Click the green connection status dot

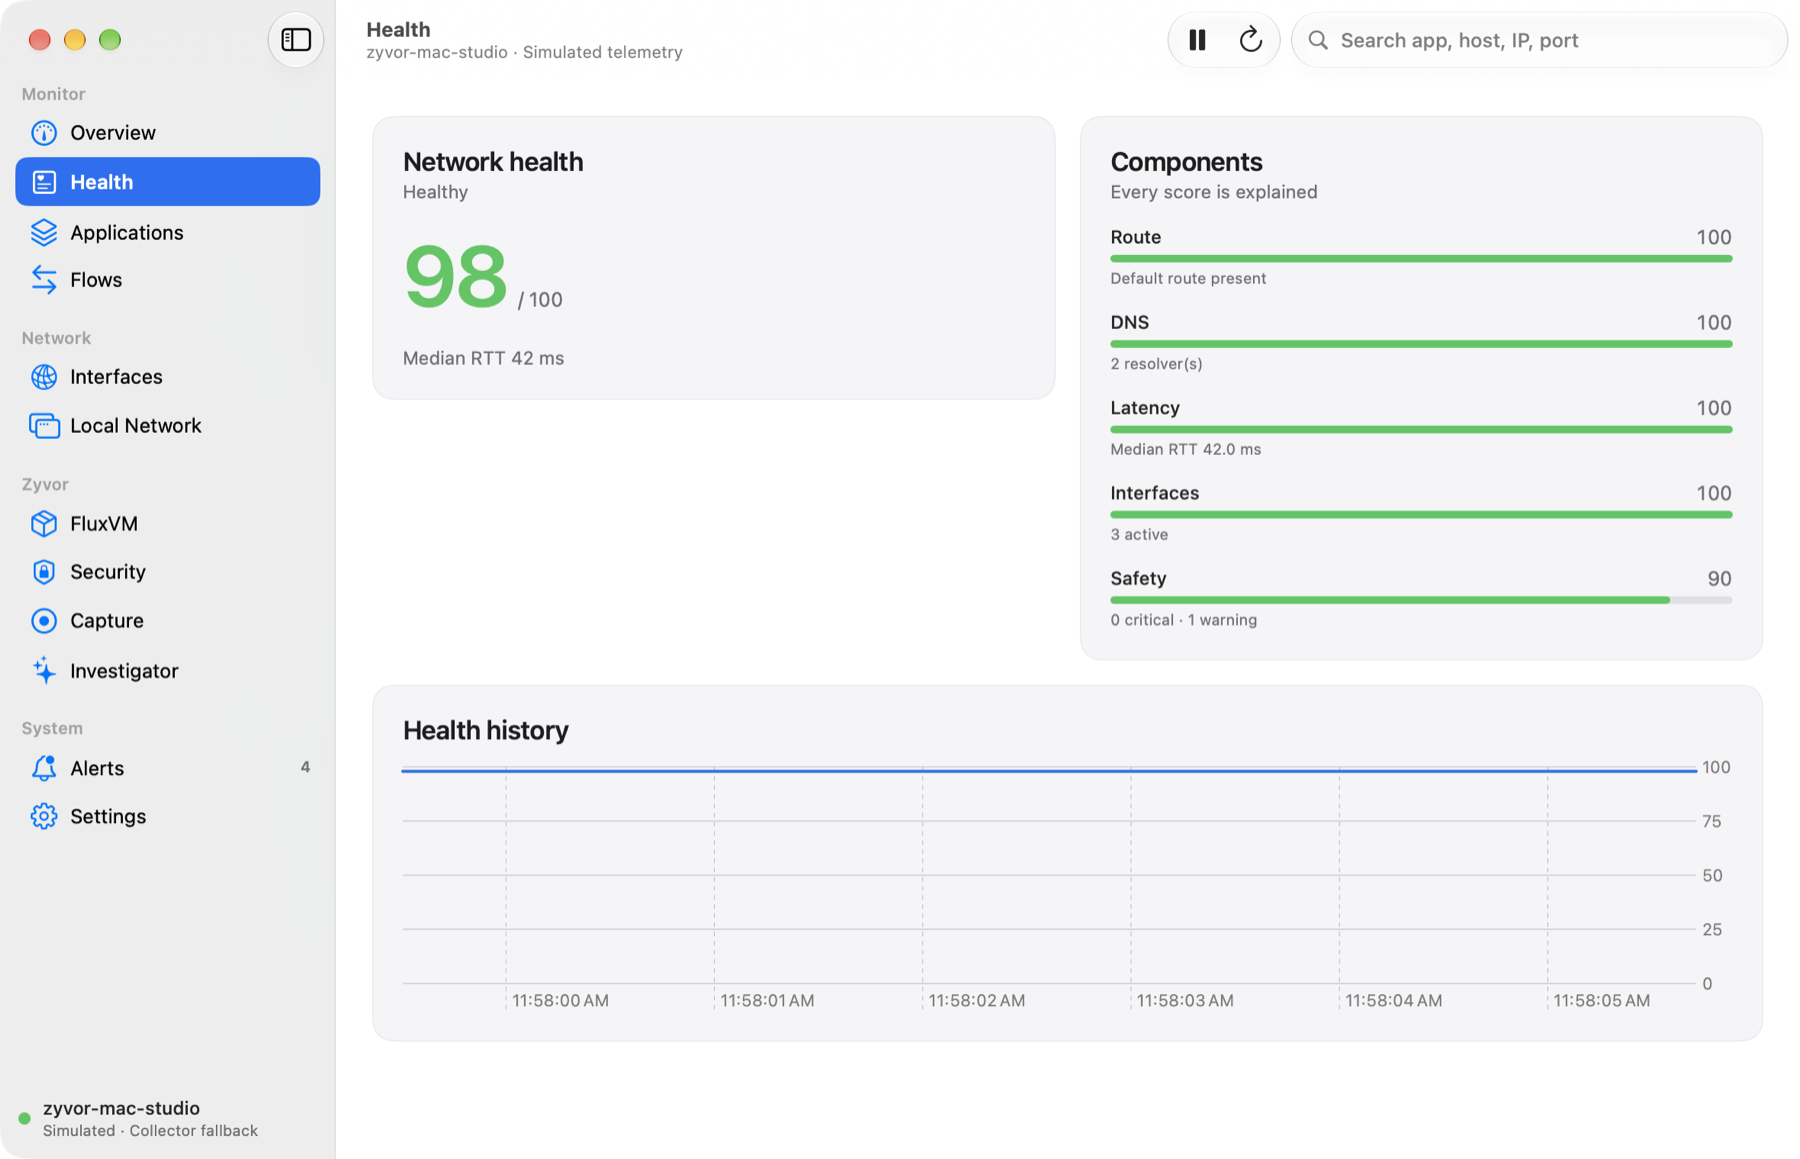(x=25, y=1118)
